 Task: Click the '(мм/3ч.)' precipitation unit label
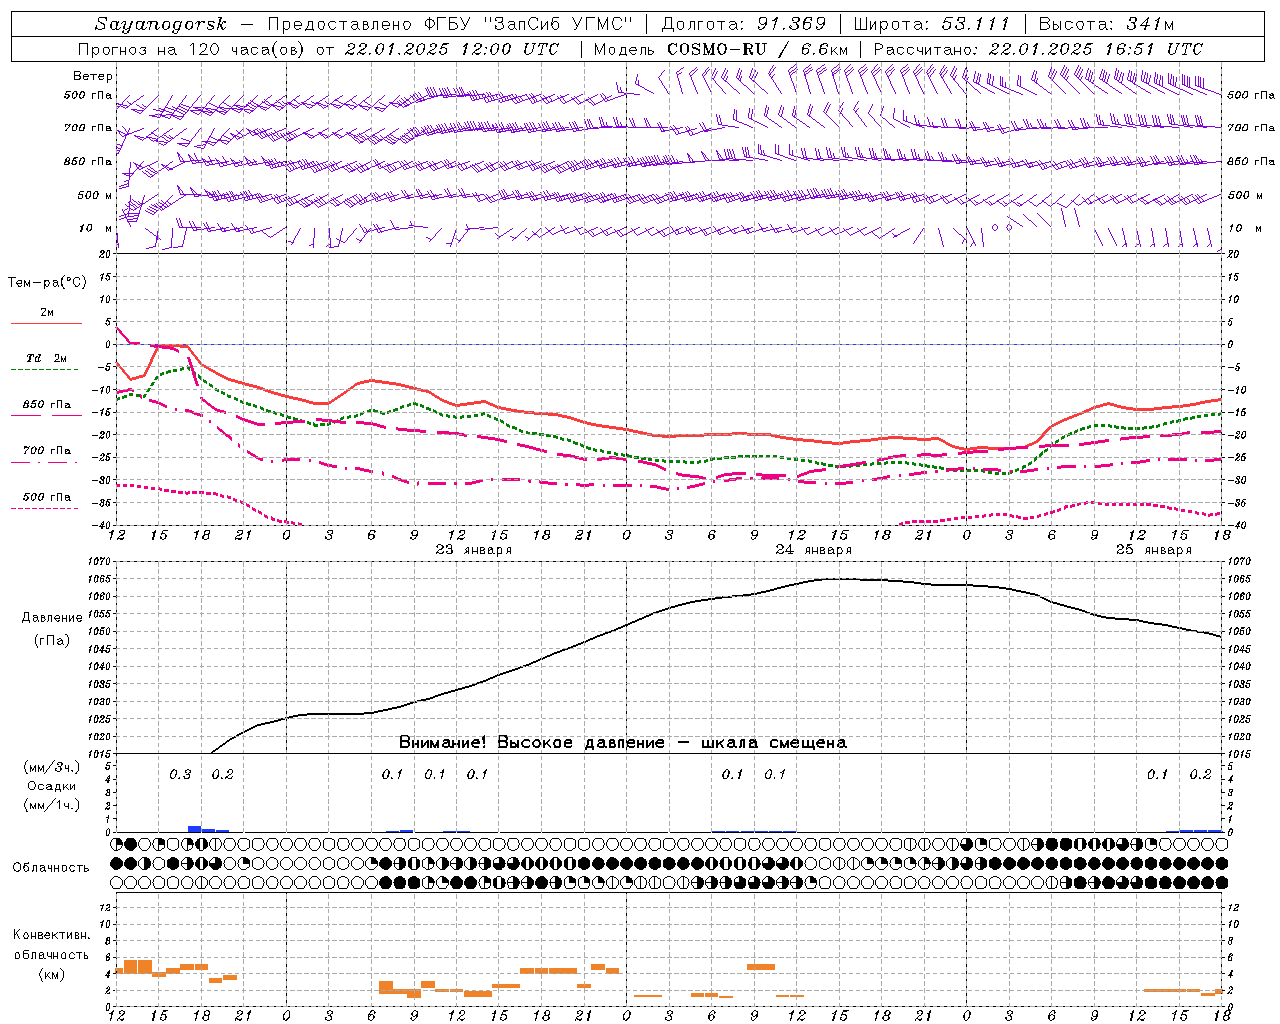tap(51, 767)
